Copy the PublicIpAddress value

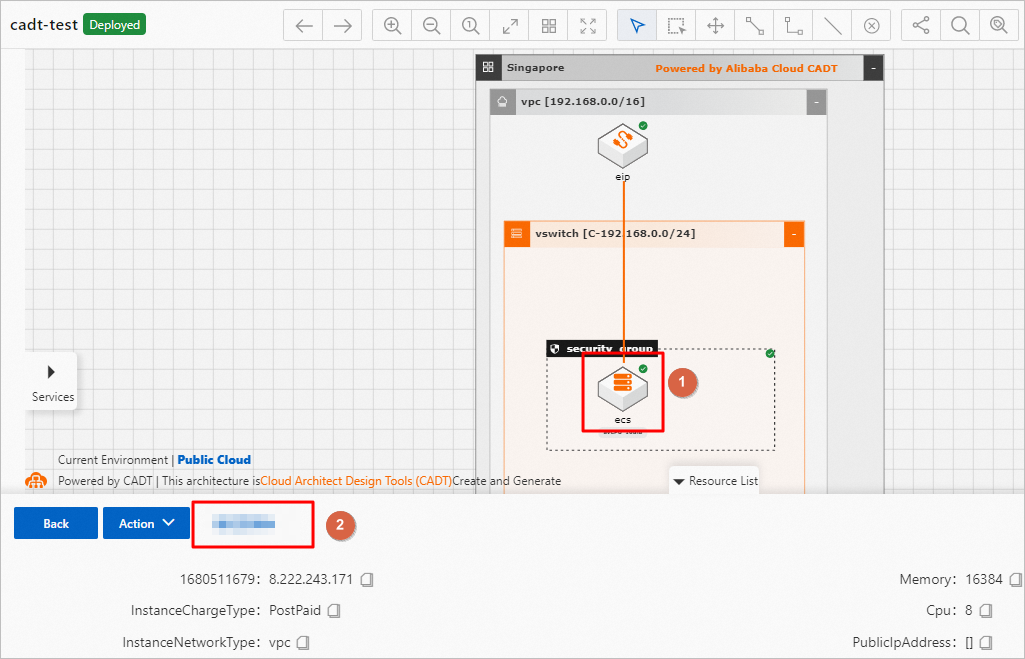point(986,643)
